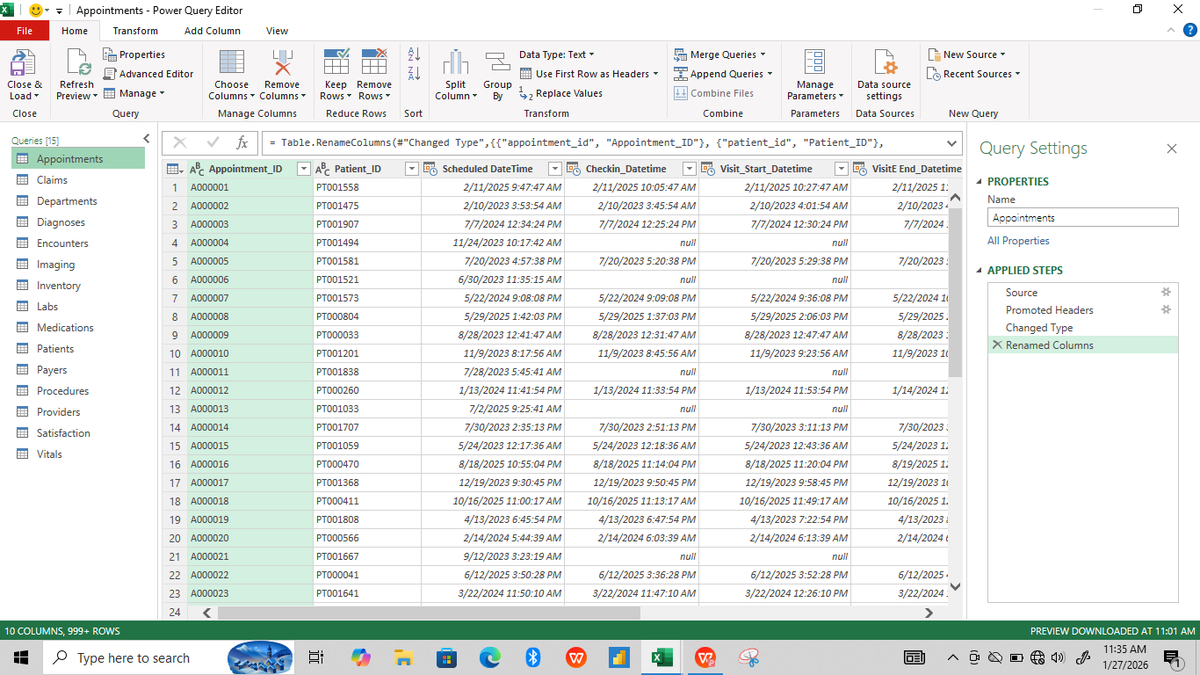The height and width of the screenshot is (675, 1200).
Task: Select the Home tab
Action: (x=75, y=31)
